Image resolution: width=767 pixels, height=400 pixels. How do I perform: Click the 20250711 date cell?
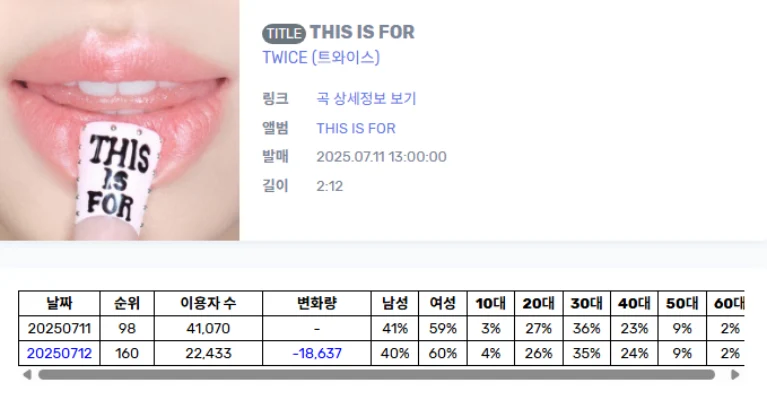click(59, 328)
